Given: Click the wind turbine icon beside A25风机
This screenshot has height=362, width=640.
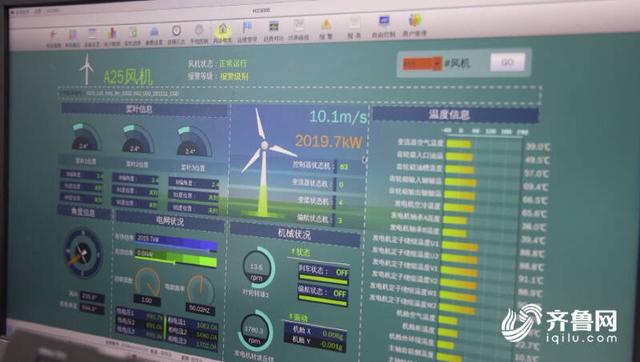Looking at the screenshot, I should point(86,69).
